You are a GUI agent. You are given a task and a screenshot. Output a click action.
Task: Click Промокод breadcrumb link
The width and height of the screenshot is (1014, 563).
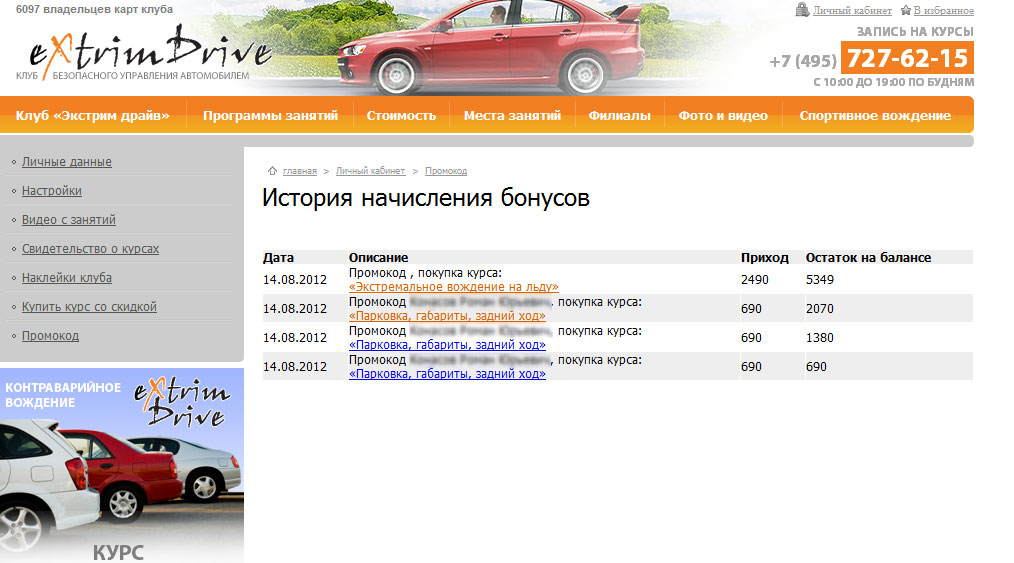pos(446,171)
